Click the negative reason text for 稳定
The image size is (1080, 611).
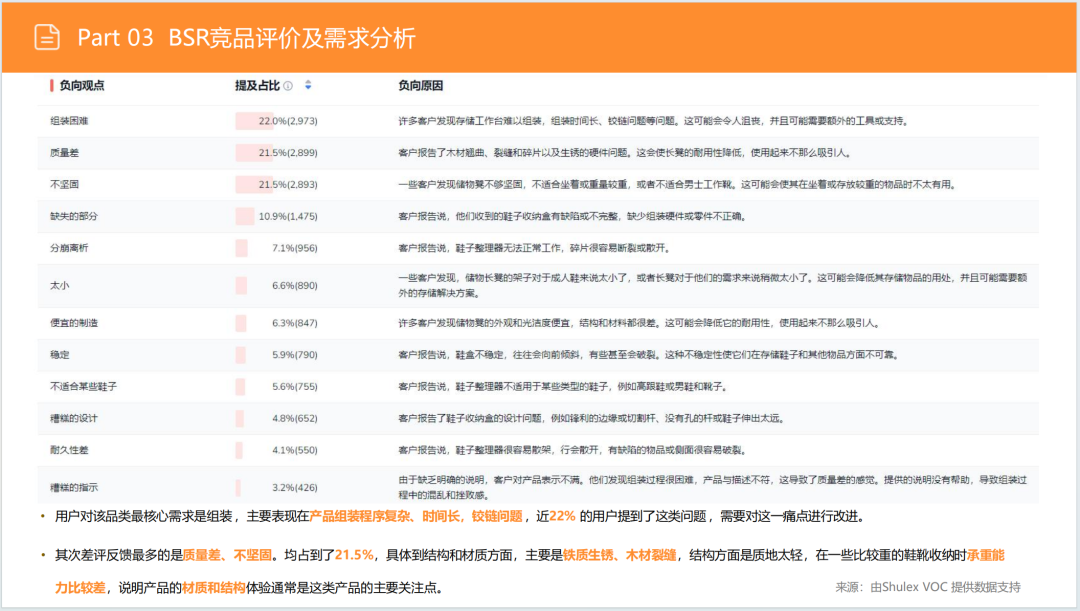(649, 355)
